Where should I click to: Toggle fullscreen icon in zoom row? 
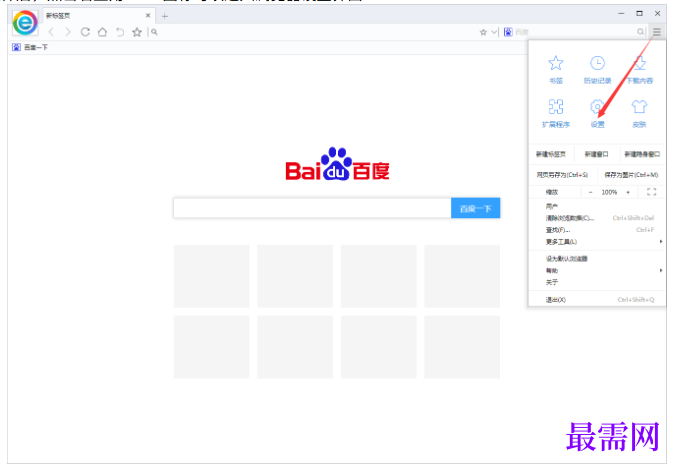click(x=652, y=192)
